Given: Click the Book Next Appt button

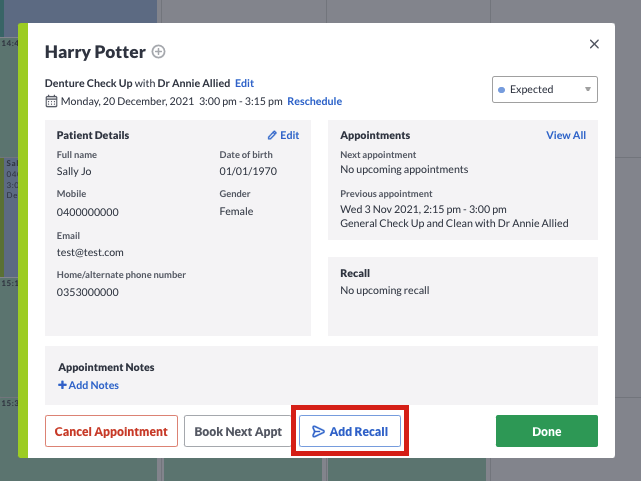Looking at the screenshot, I should (x=238, y=431).
